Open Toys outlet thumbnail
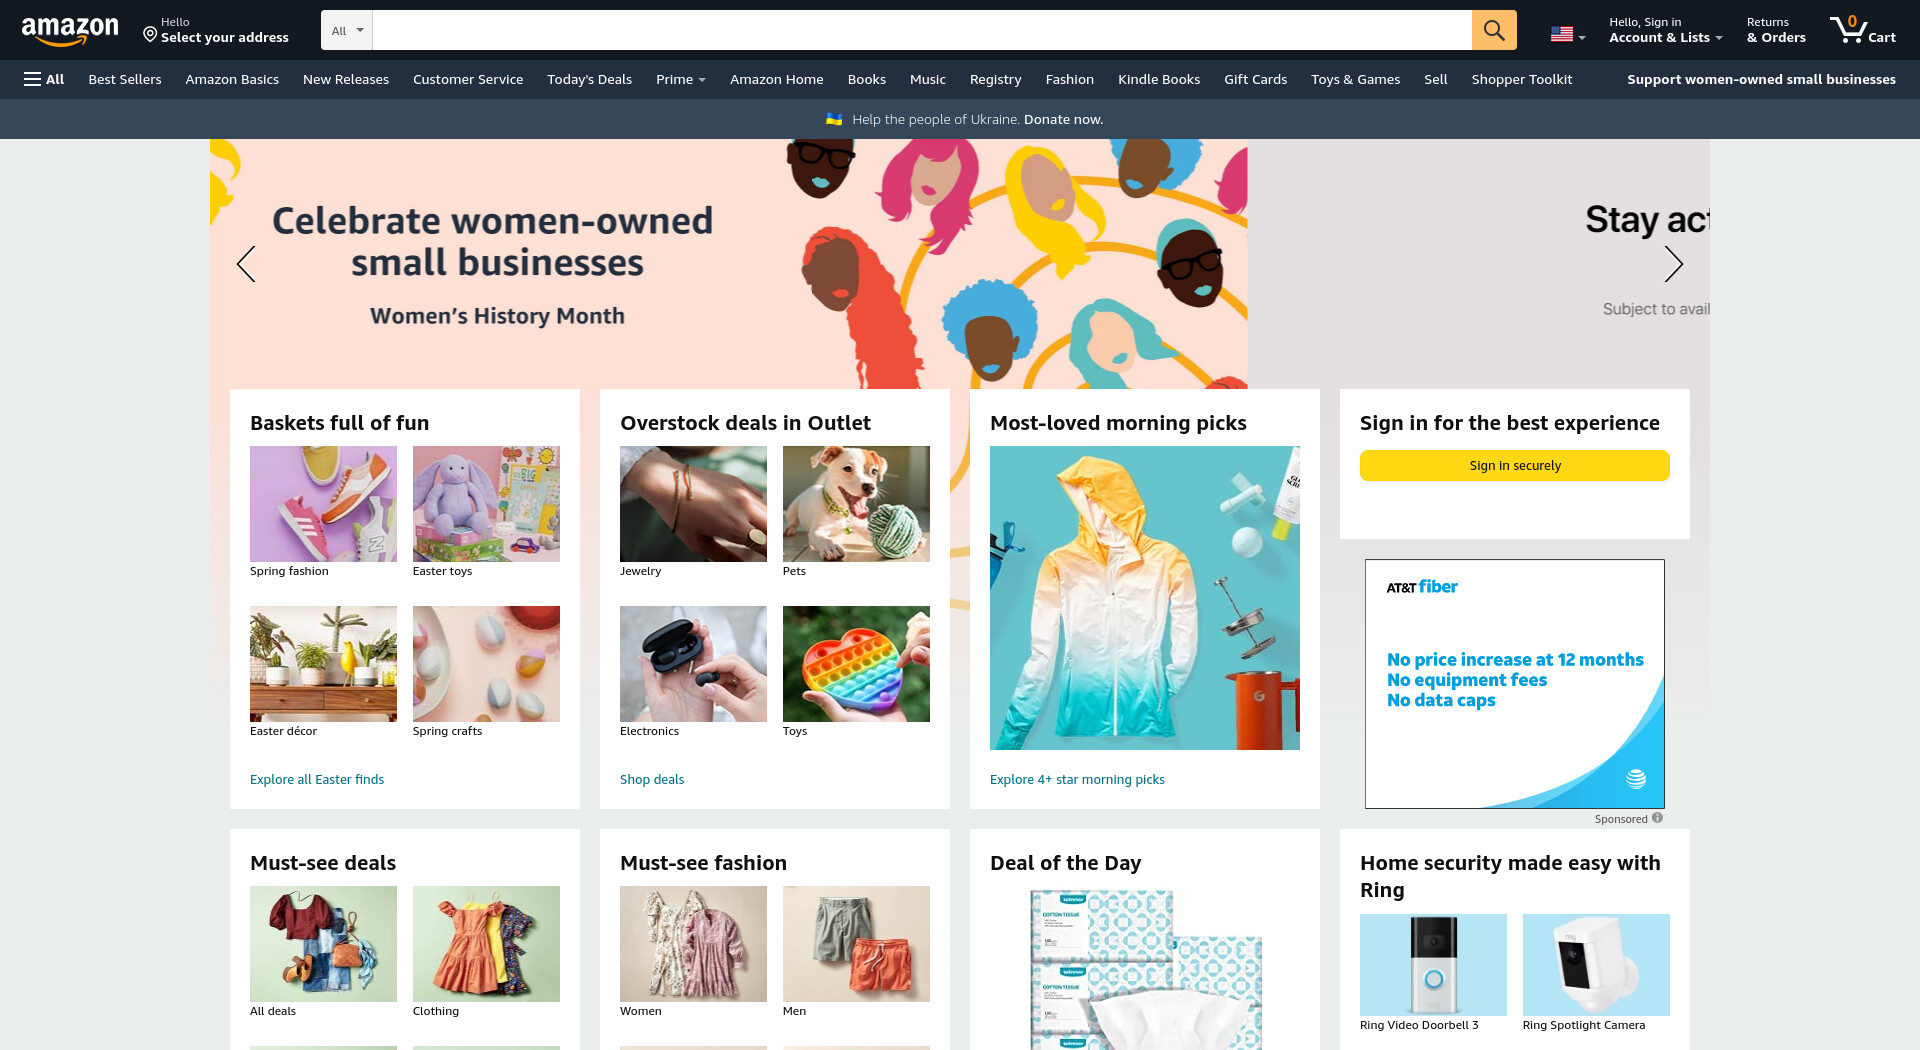The width and height of the screenshot is (1920, 1050). [856, 664]
